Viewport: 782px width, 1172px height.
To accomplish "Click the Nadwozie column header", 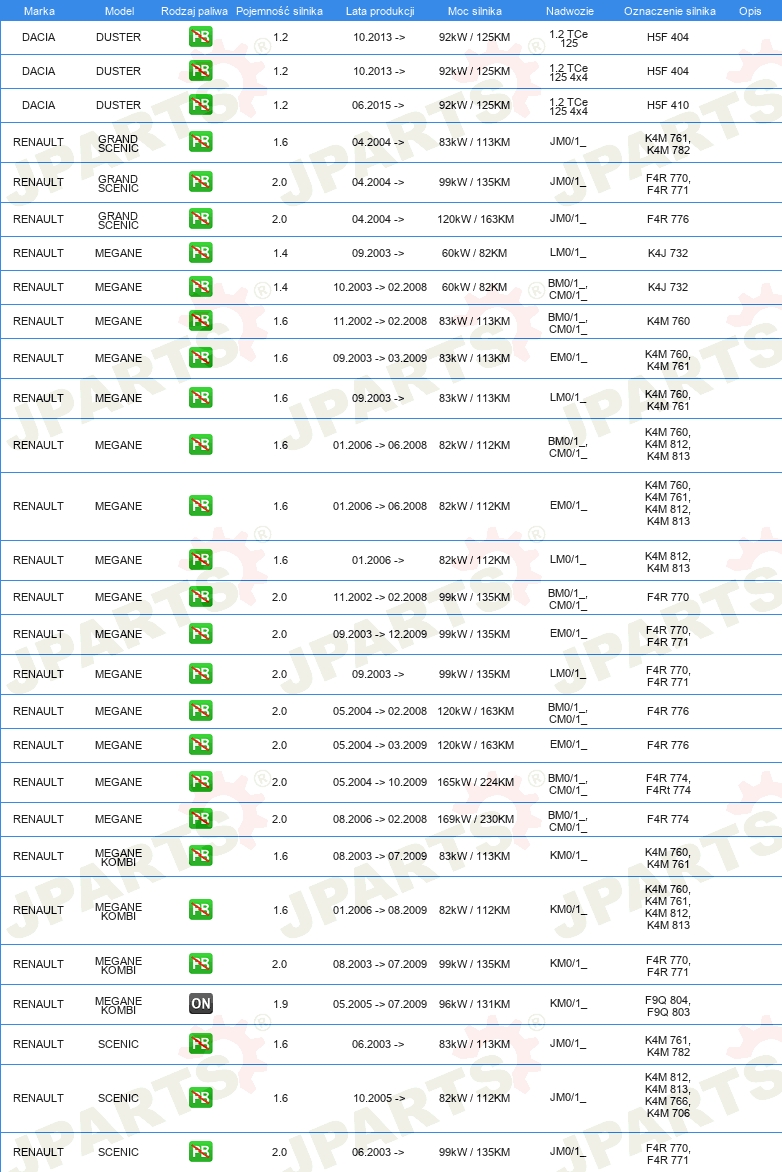I will click(570, 11).
